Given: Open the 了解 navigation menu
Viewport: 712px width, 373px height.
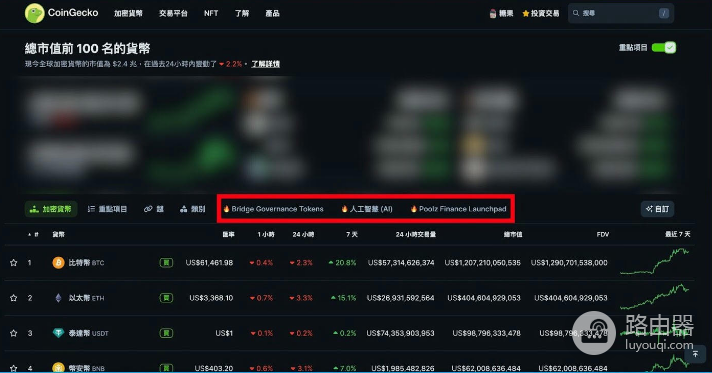Looking at the screenshot, I should [242, 14].
